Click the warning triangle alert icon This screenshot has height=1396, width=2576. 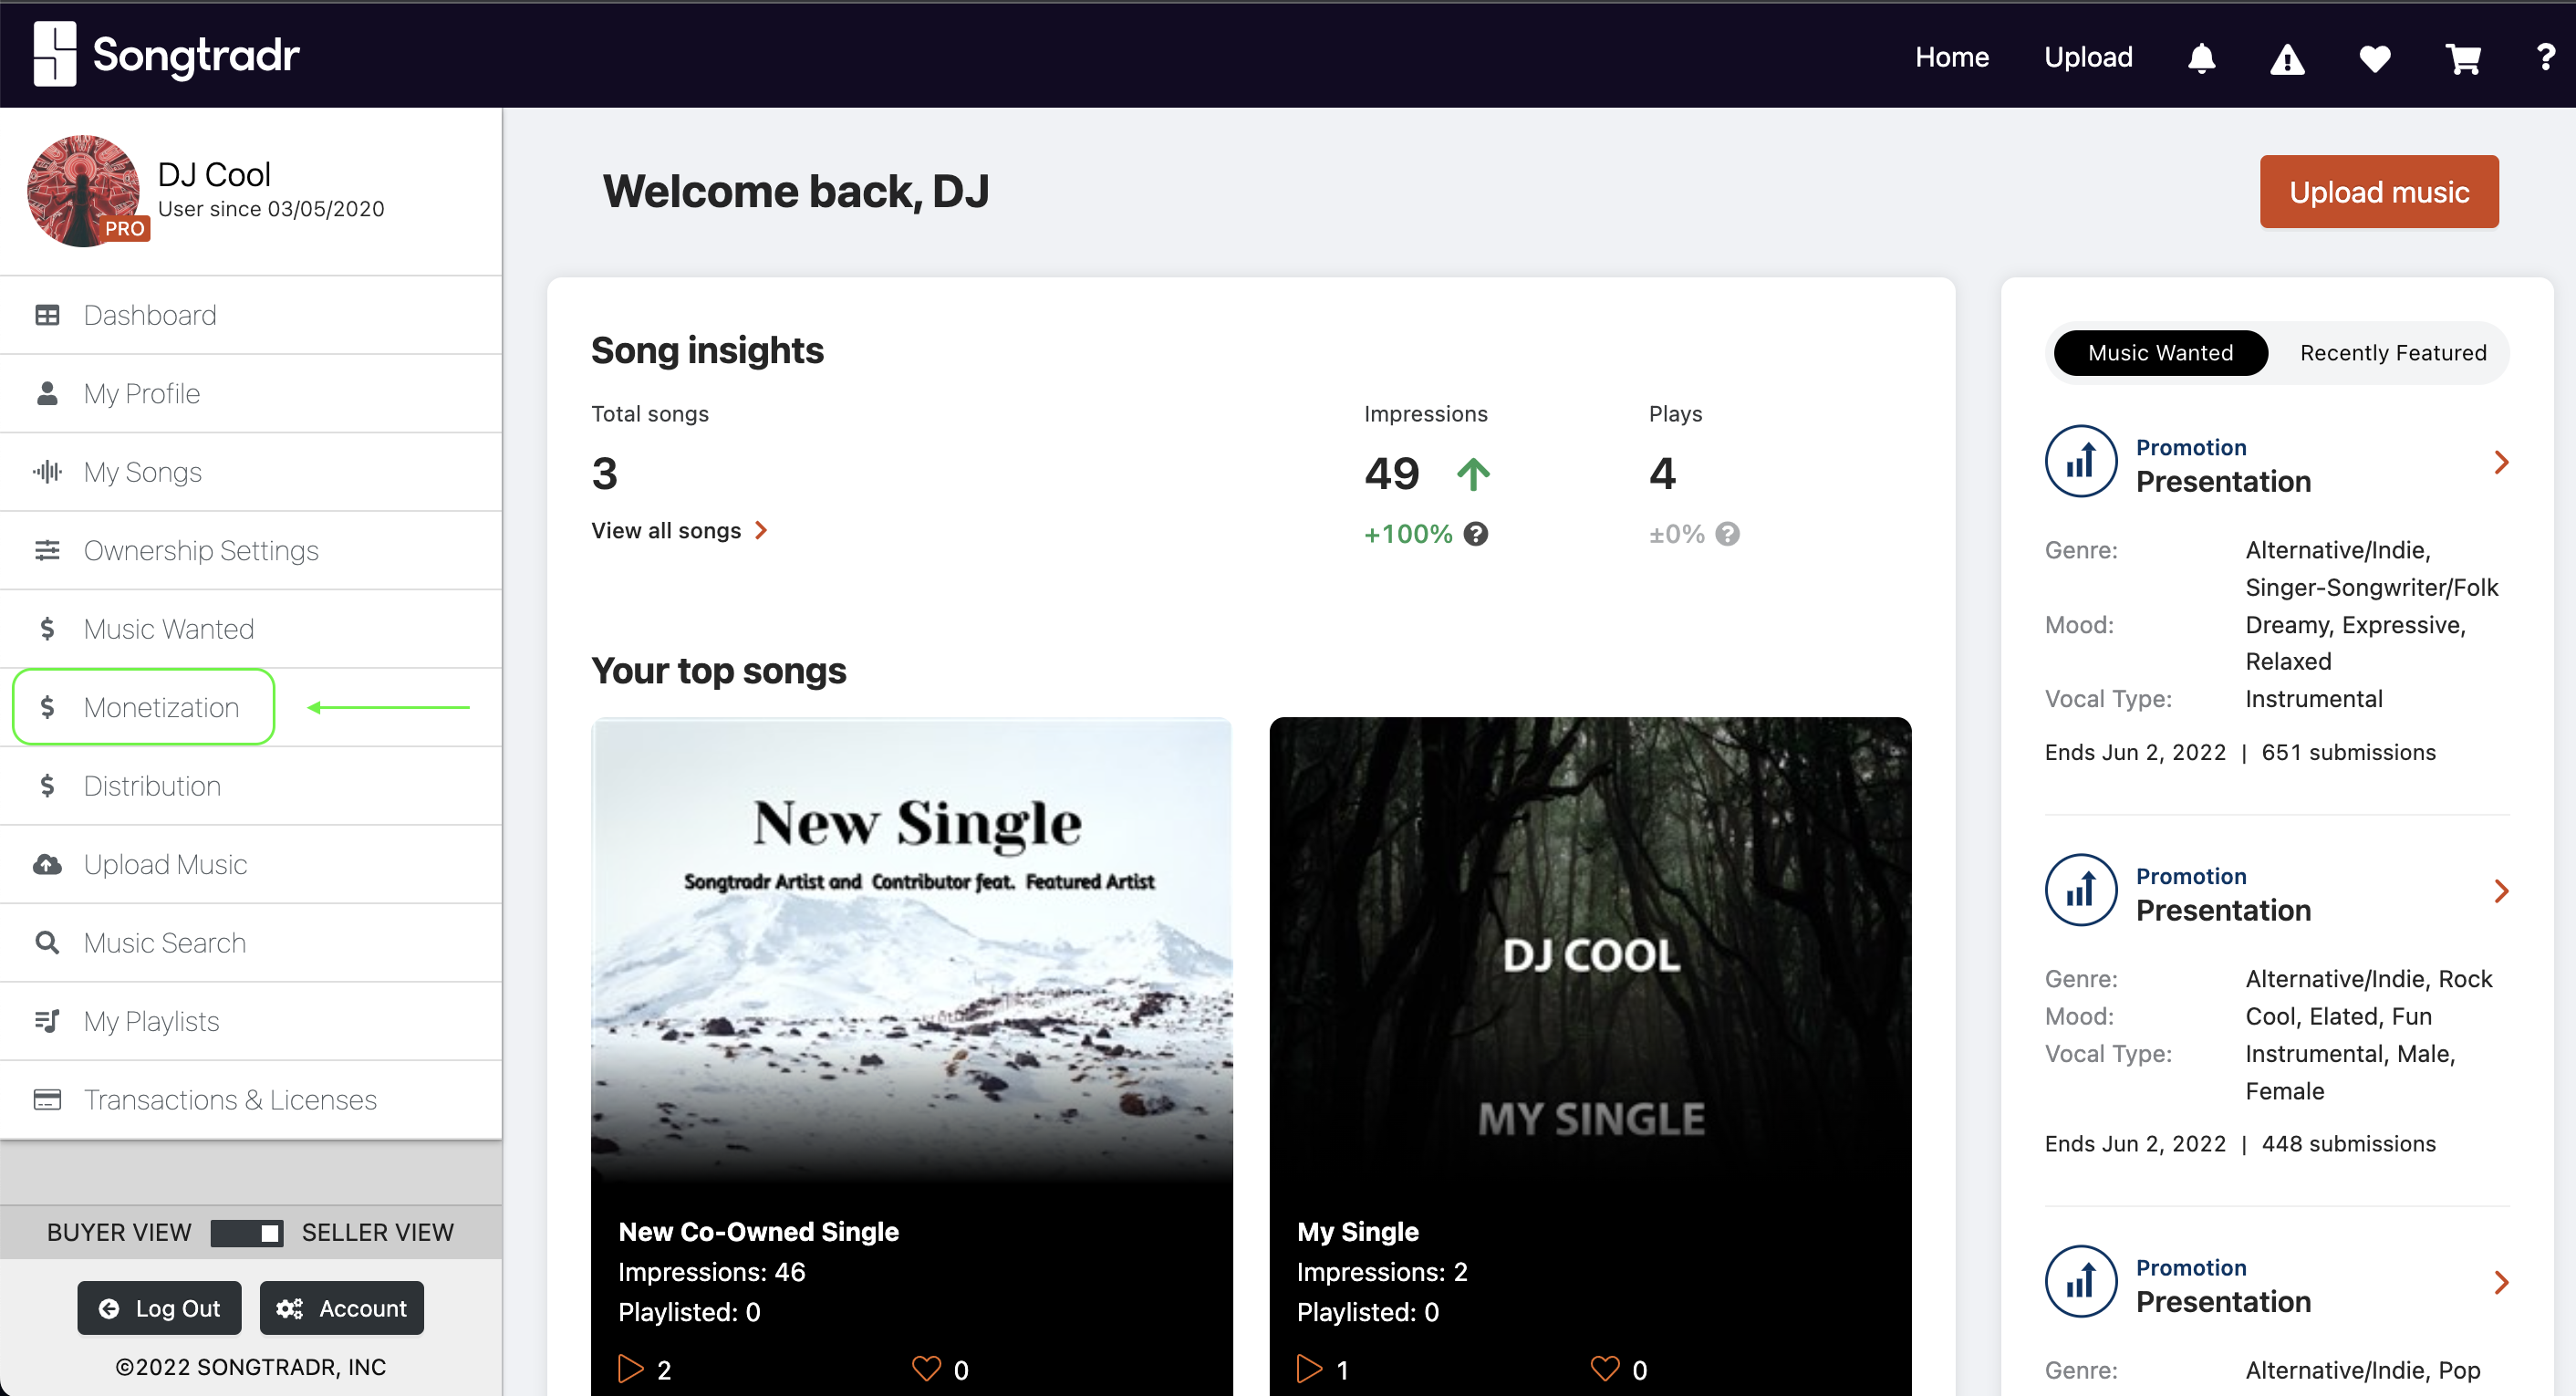click(2287, 59)
